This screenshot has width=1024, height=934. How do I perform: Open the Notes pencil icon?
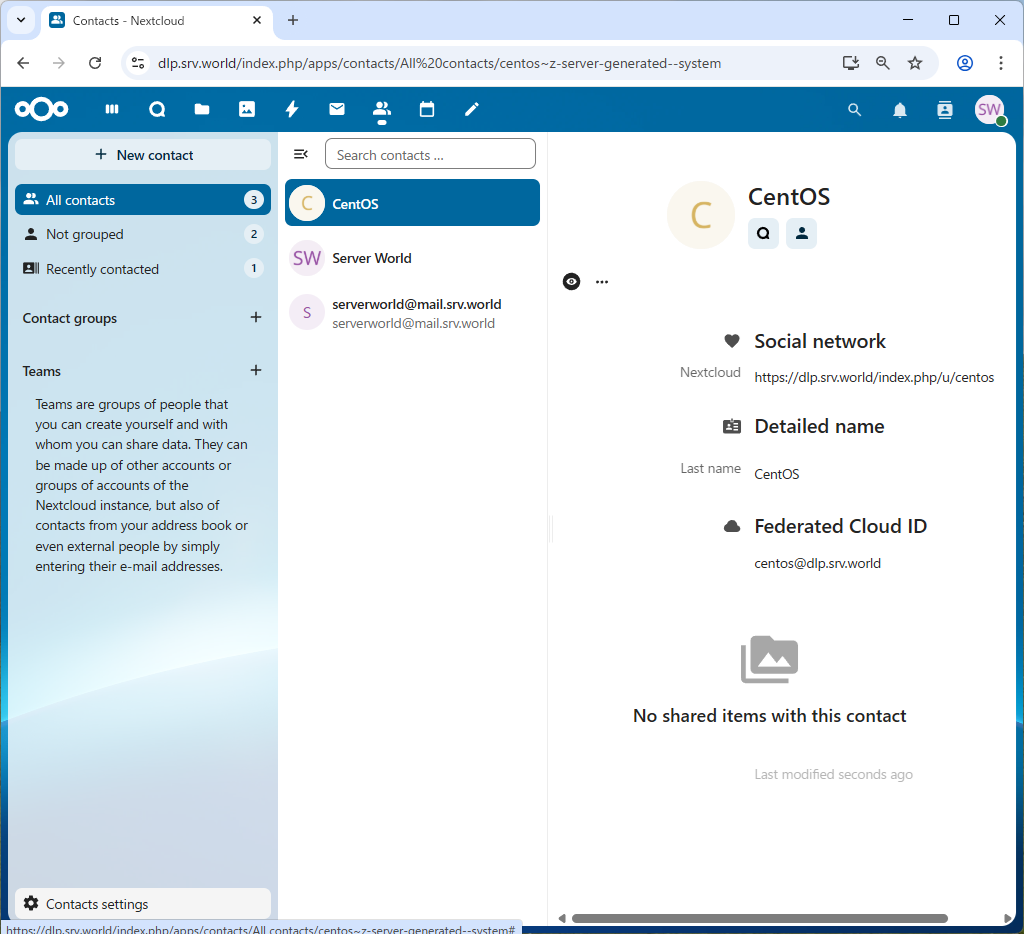tap(472, 109)
